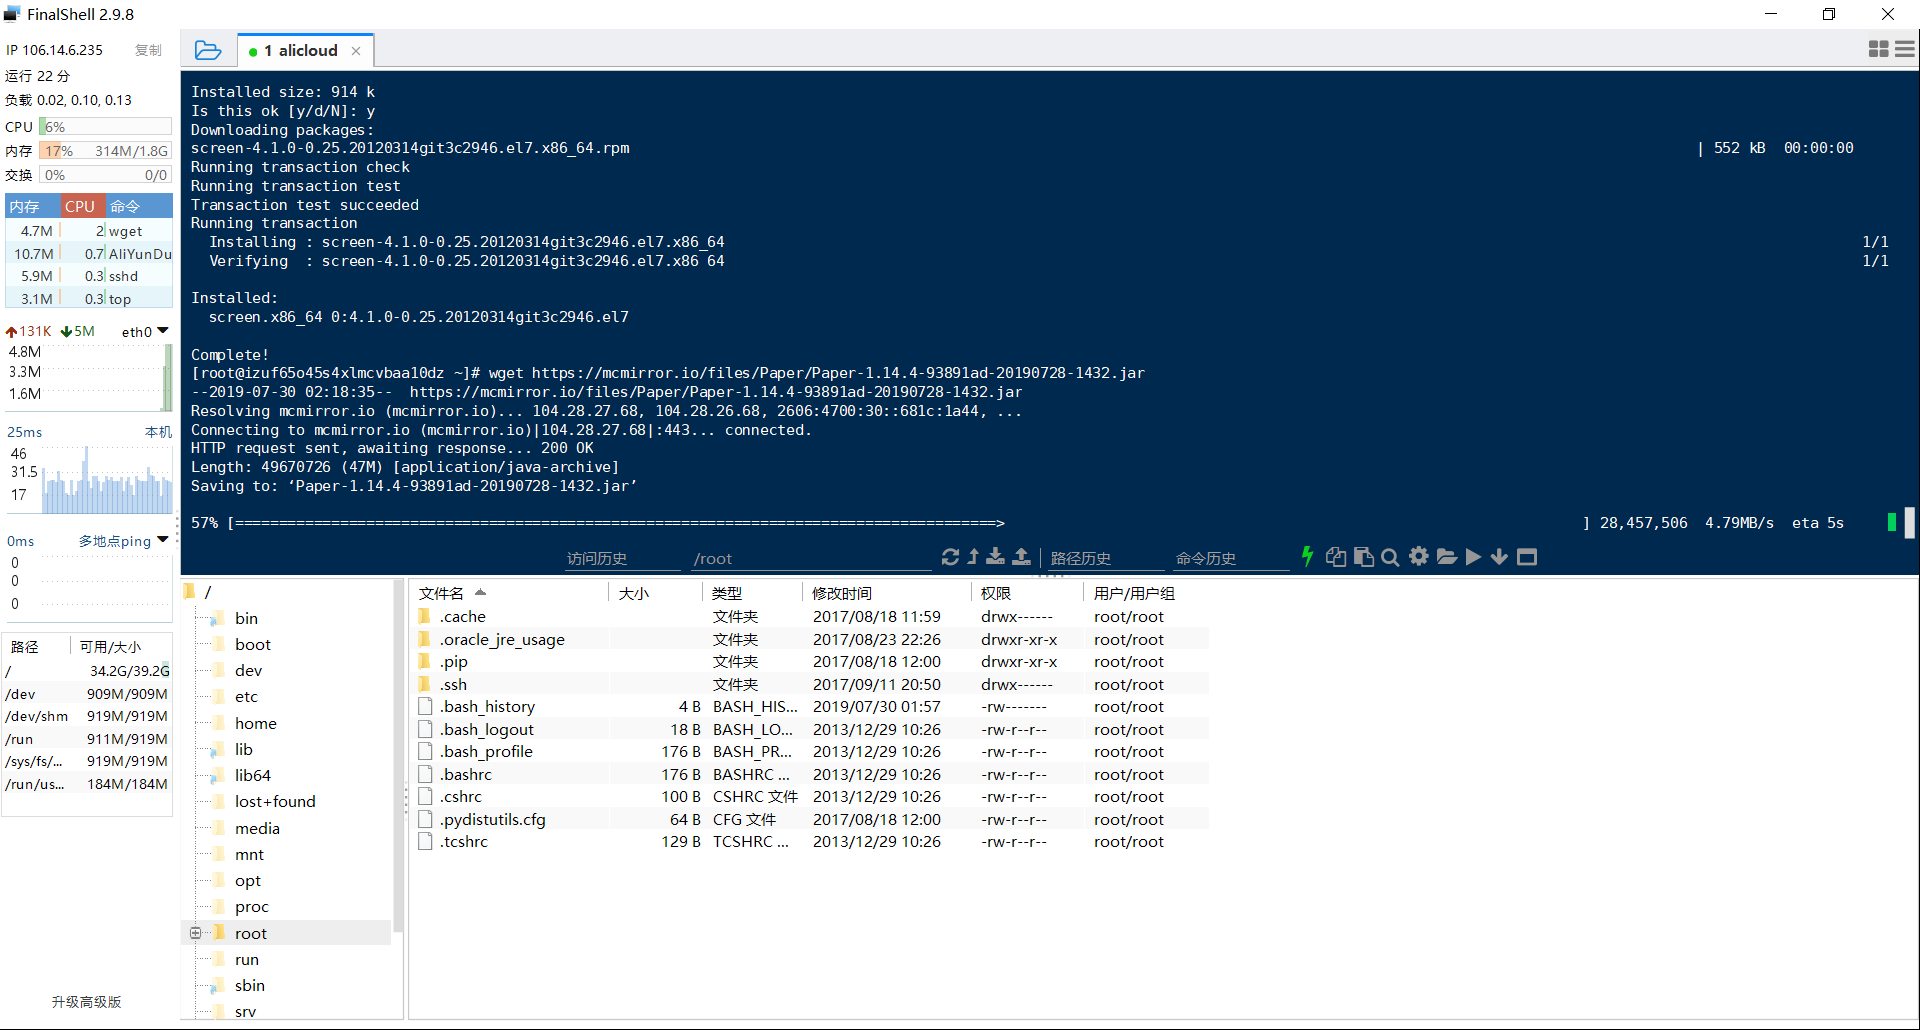Click the 访问历史 visit history field
The image size is (1920, 1030).
point(622,559)
